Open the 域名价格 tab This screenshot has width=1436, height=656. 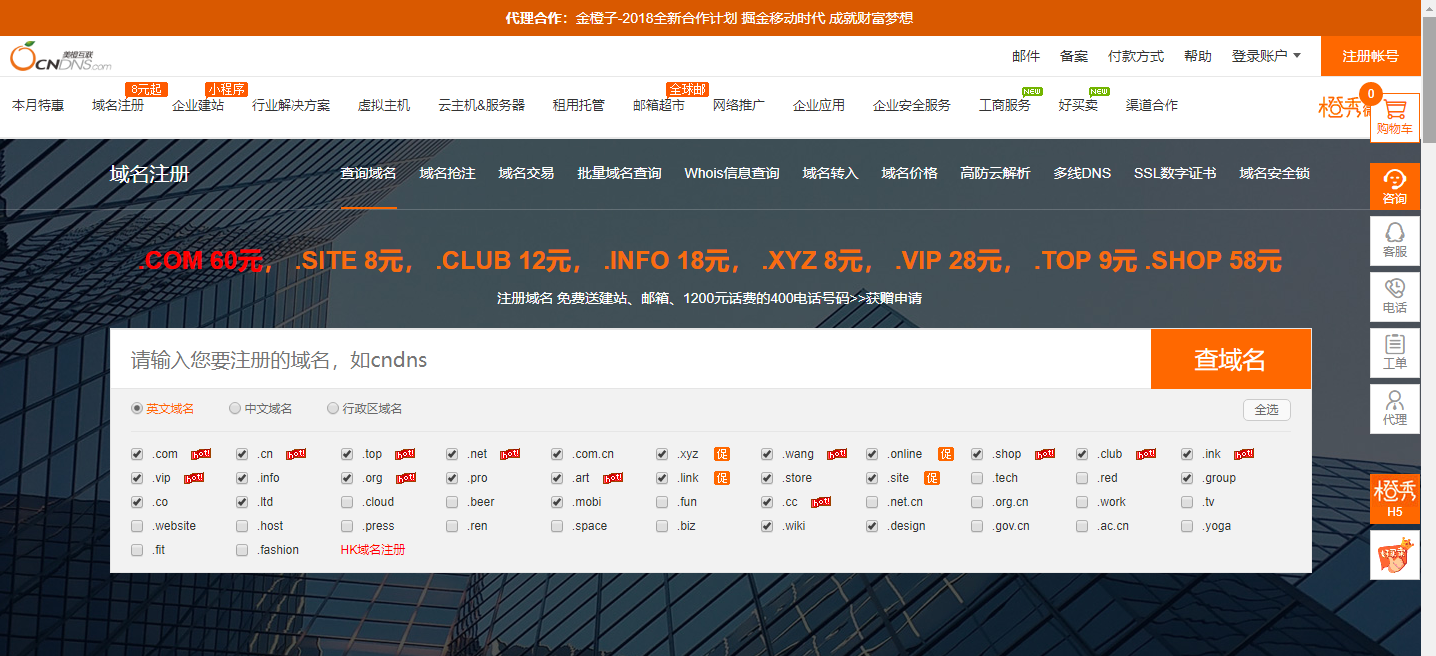pyautogui.click(x=909, y=173)
